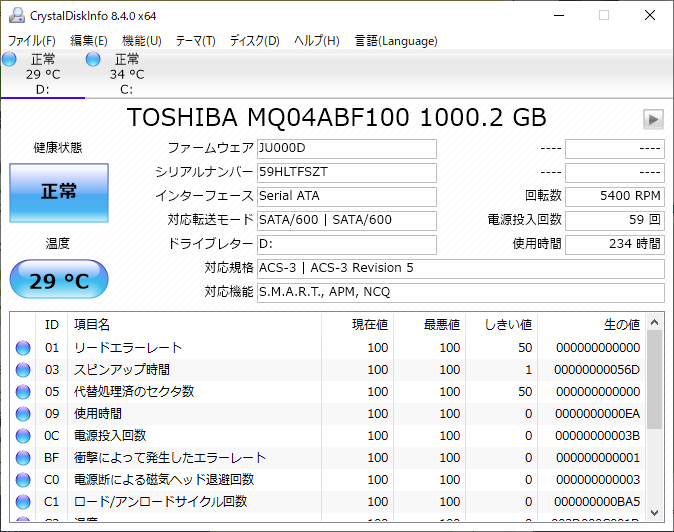The width and height of the screenshot is (674, 532).
Task: Click the 回転数 value 5400 RPM
Action: click(615, 197)
